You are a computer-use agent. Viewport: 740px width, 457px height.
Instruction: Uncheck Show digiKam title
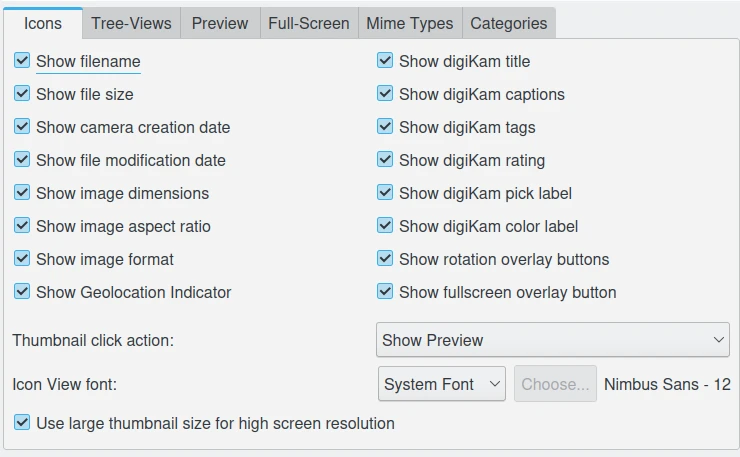click(x=385, y=62)
